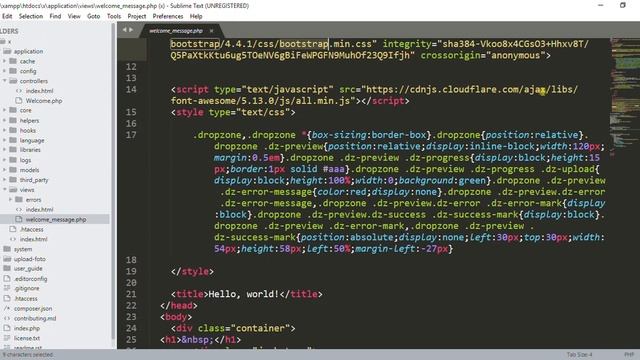Expand the errors folder arrow
The height and width of the screenshot is (360, 640).
[x=11, y=200]
